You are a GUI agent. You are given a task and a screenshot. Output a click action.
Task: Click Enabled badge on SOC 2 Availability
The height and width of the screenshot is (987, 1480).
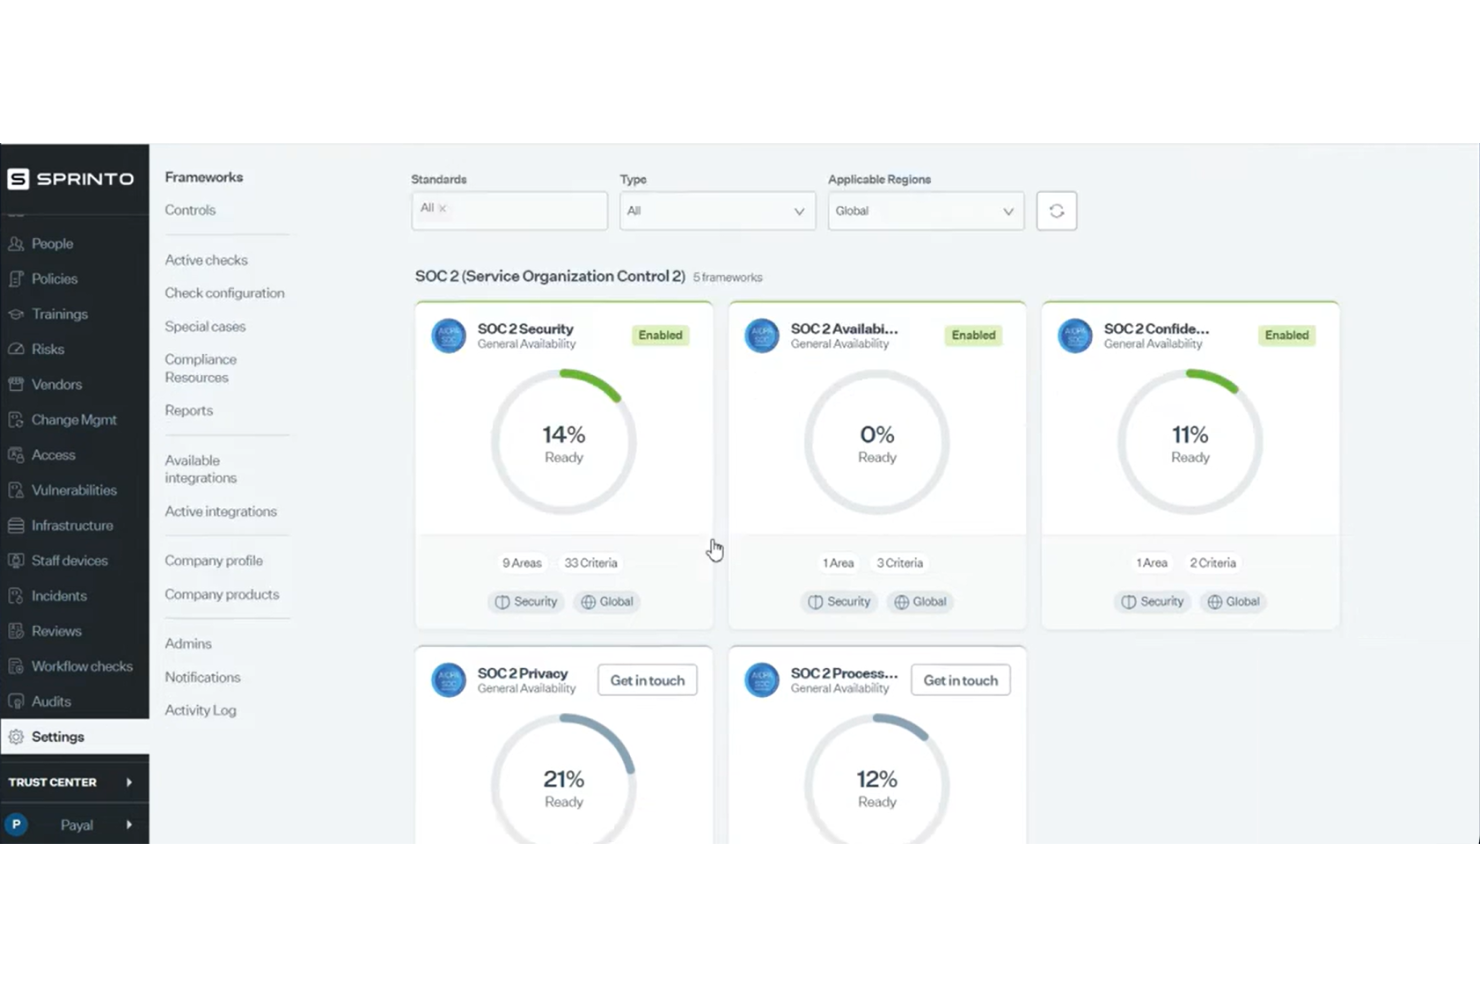pyautogui.click(x=974, y=335)
